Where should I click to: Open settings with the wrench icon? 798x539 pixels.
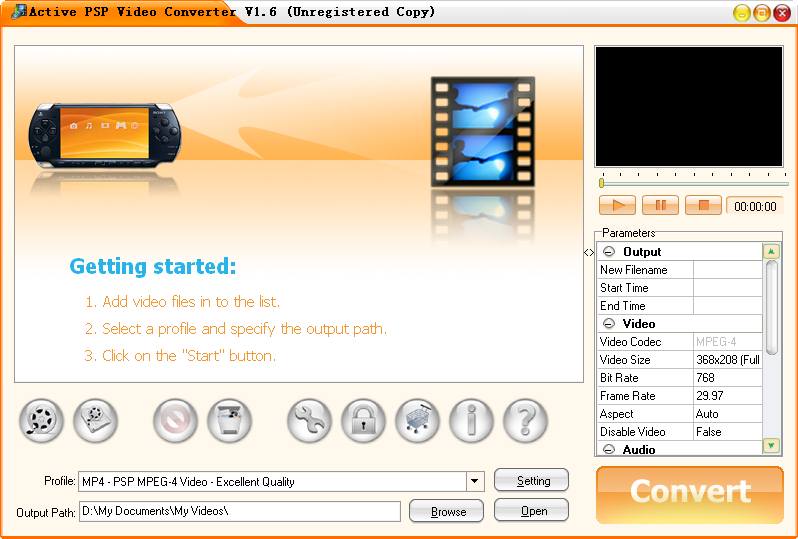[x=310, y=421]
